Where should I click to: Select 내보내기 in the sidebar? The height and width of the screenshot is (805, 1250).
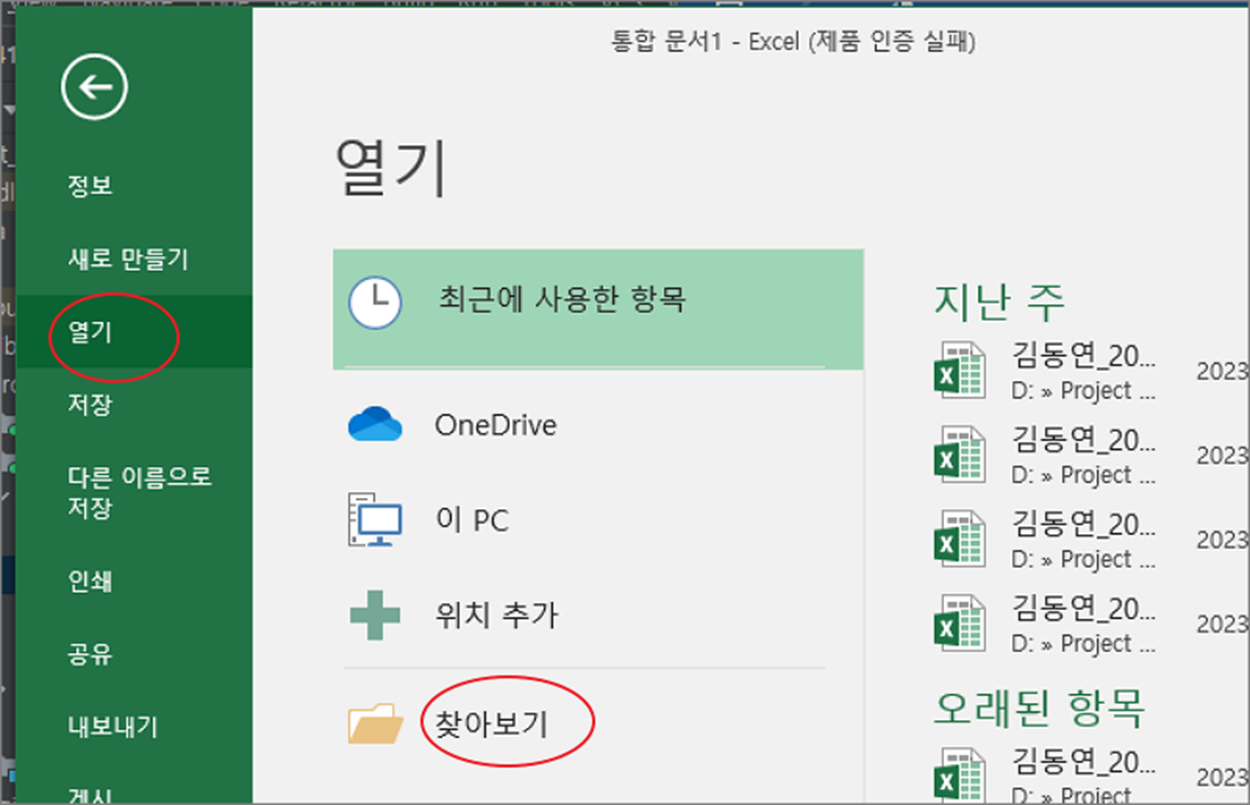112,727
